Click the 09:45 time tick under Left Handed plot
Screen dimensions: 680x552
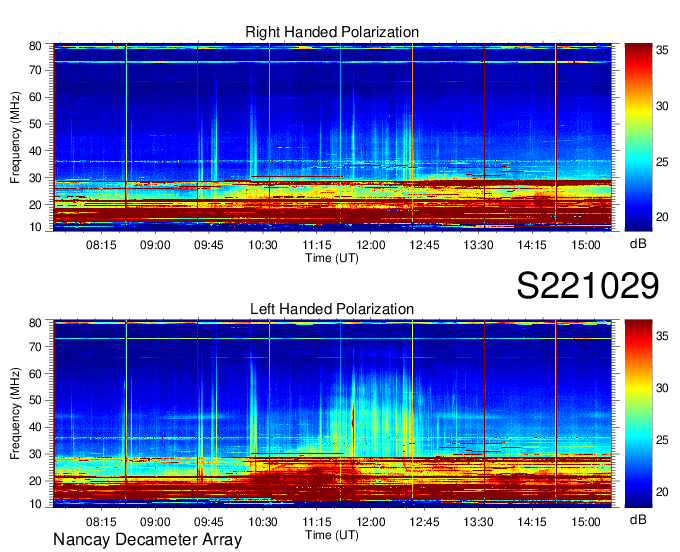(209, 522)
